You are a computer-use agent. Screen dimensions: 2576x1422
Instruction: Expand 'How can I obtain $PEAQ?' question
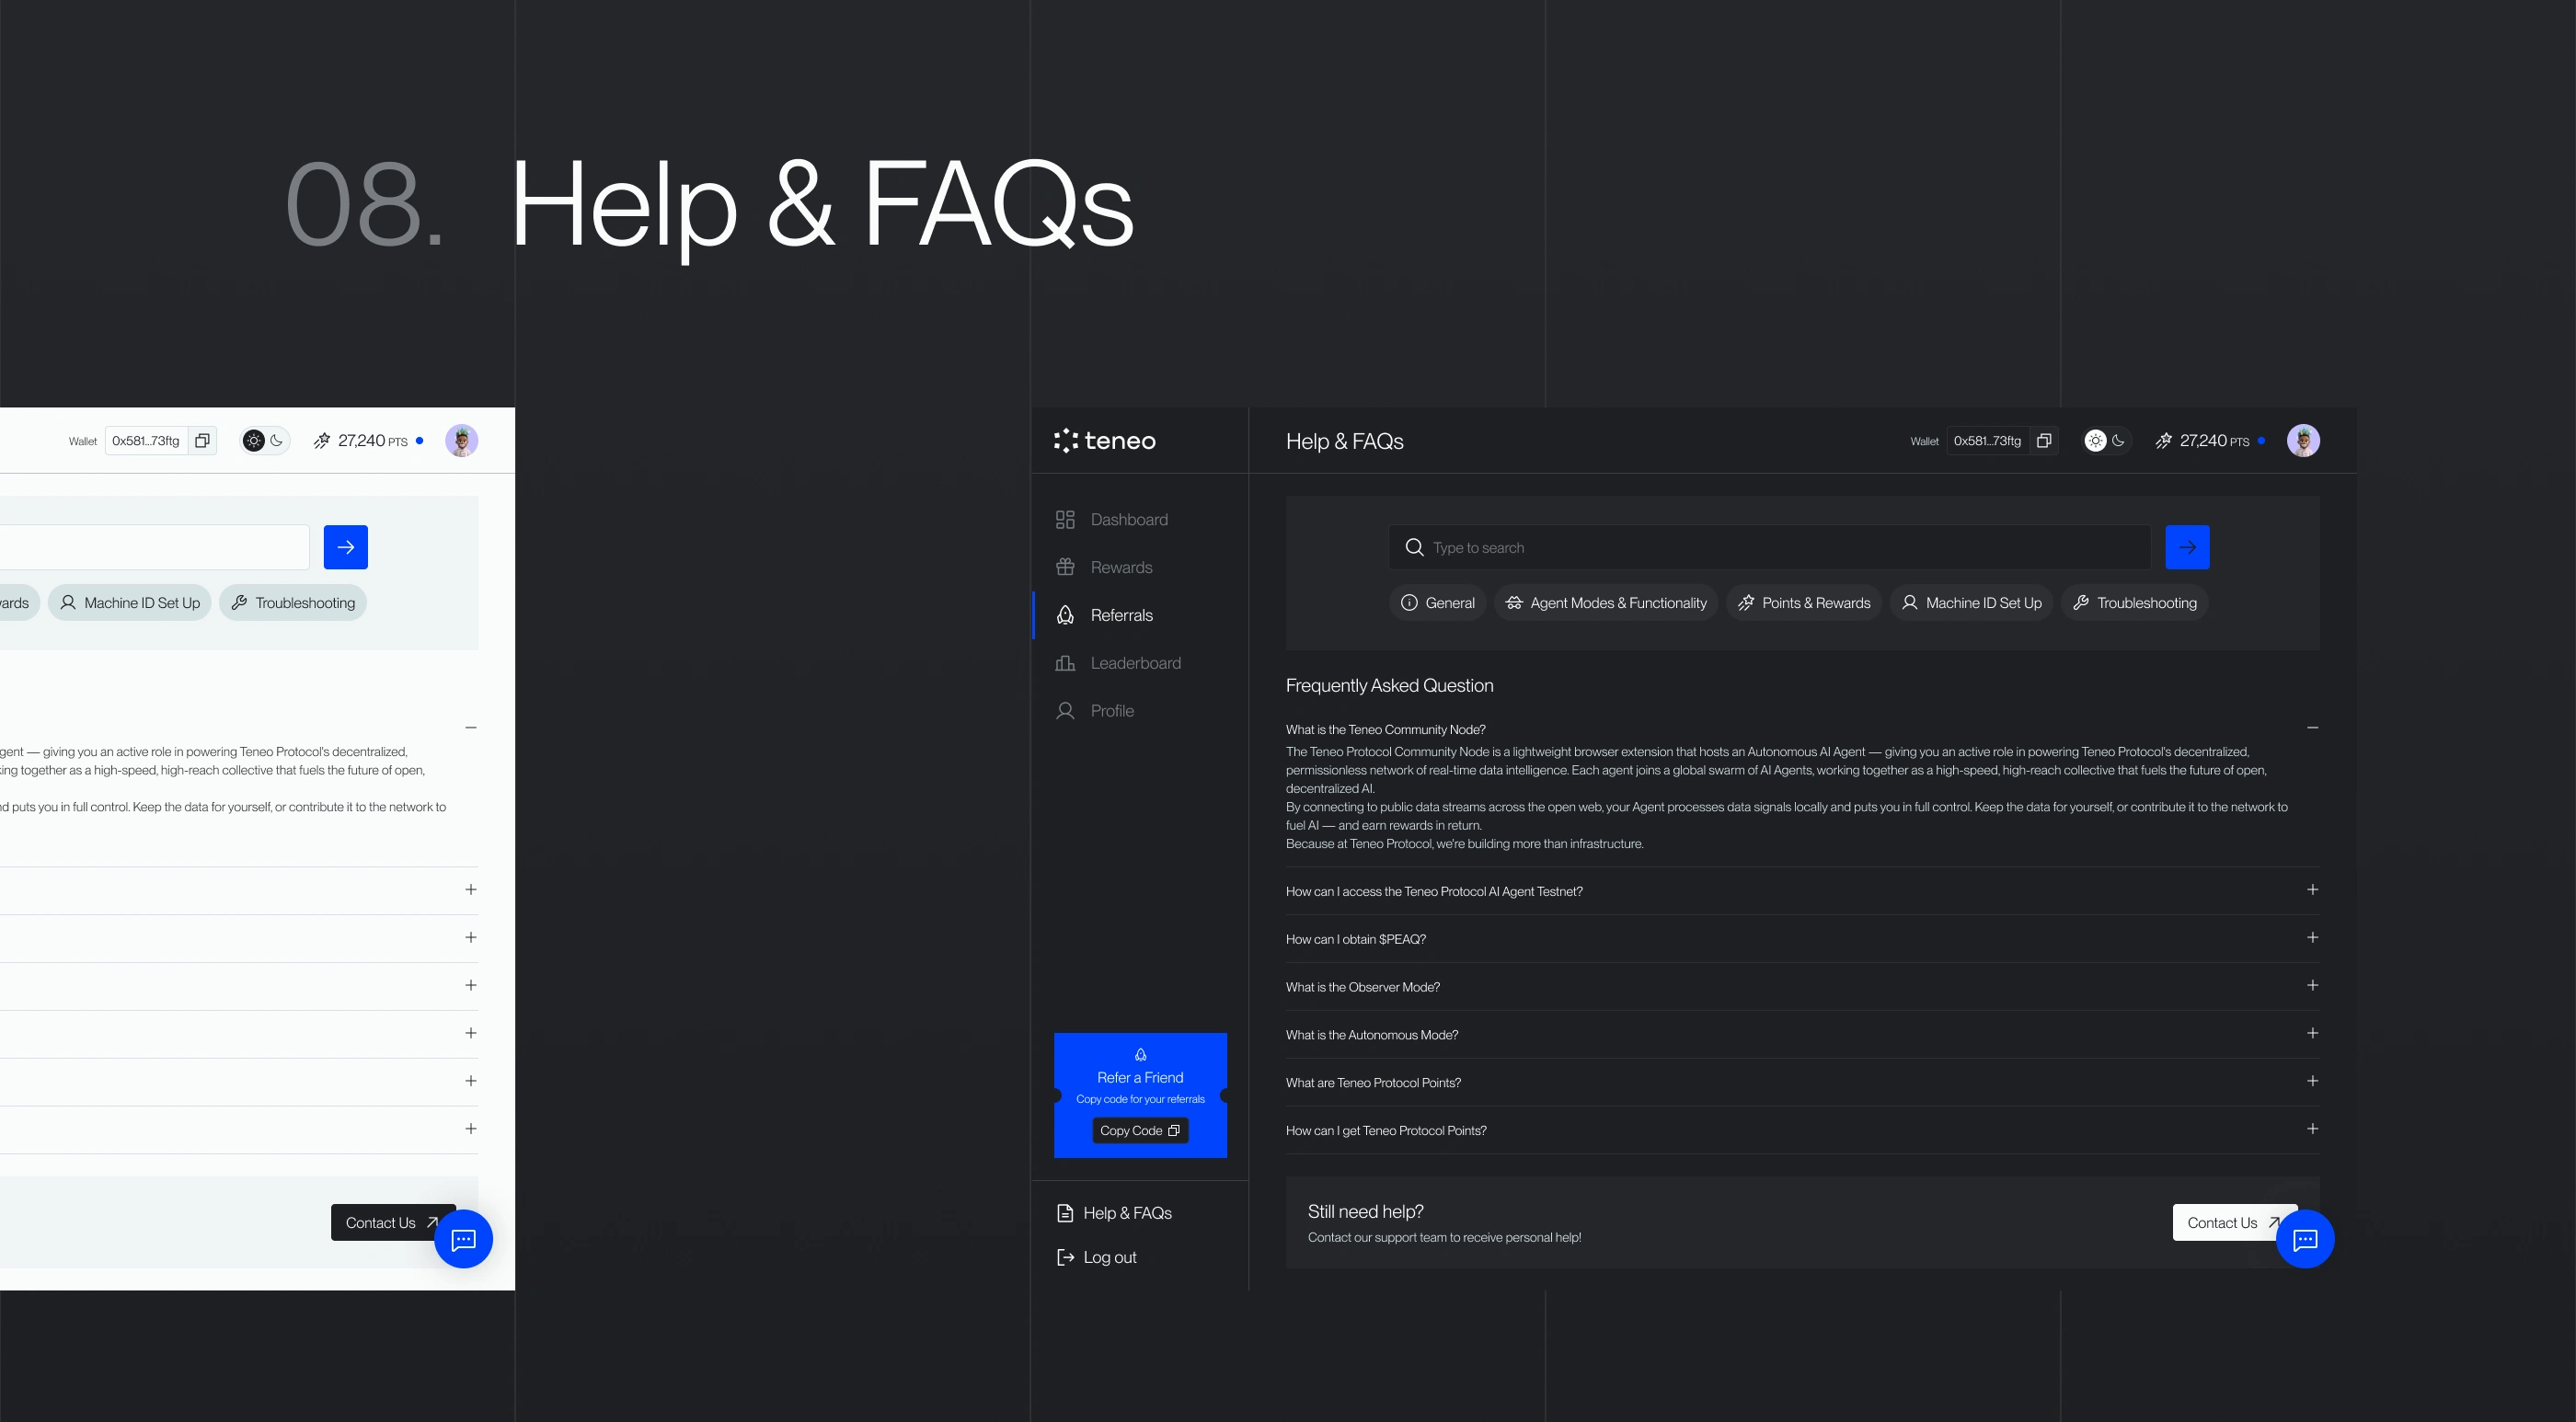click(x=2312, y=938)
